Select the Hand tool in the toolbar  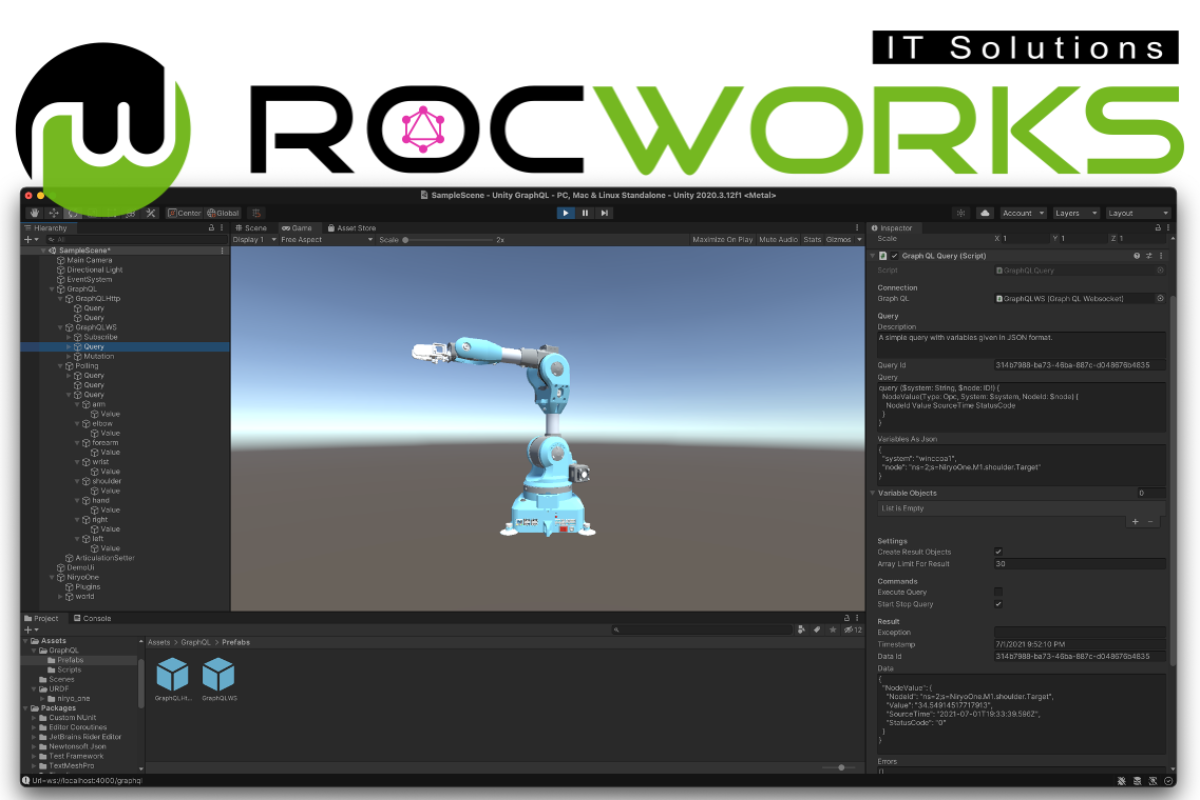(34, 213)
